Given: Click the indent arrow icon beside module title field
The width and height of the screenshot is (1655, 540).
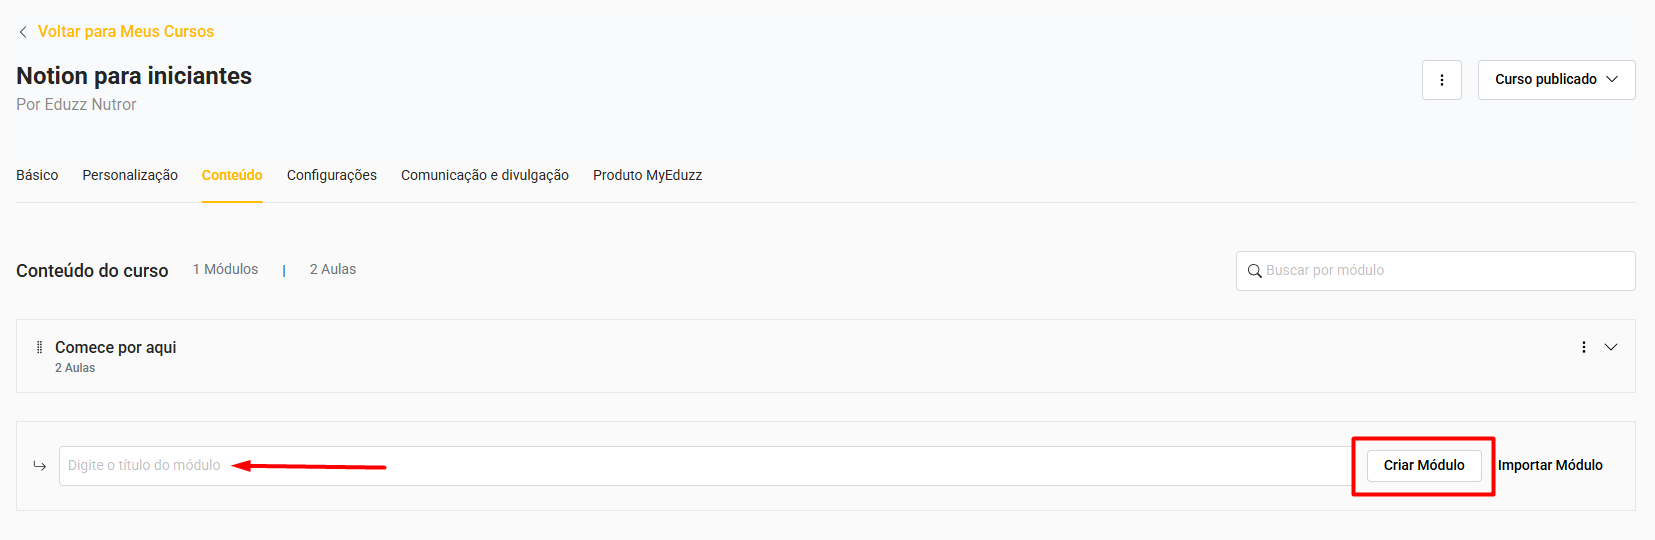Looking at the screenshot, I should click(39, 466).
